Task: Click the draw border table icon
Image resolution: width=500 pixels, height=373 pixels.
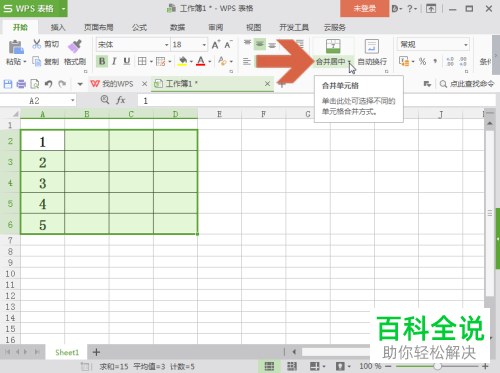Action: (161, 61)
